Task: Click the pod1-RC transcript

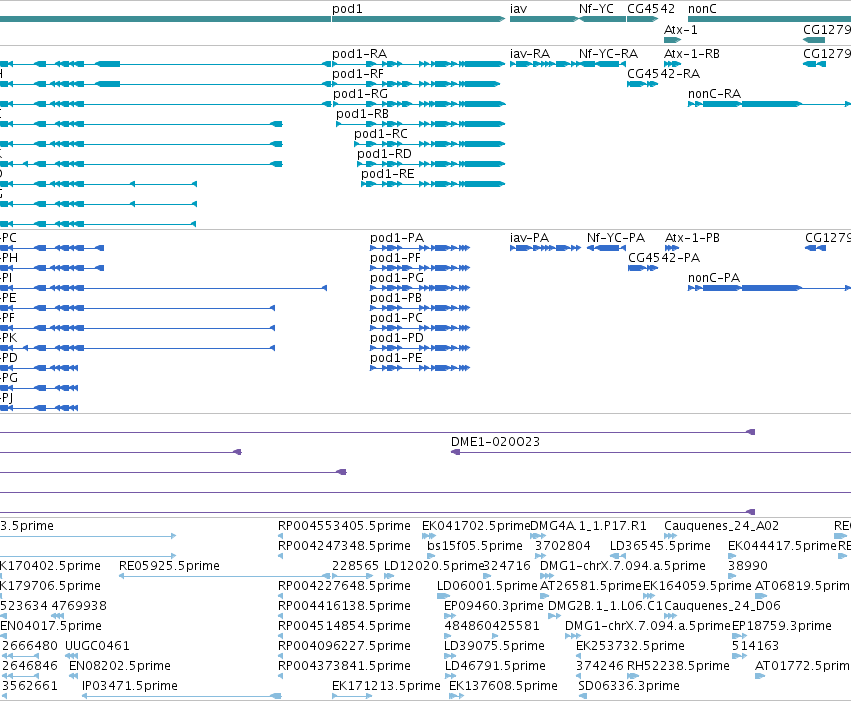Action: tap(430, 144)
